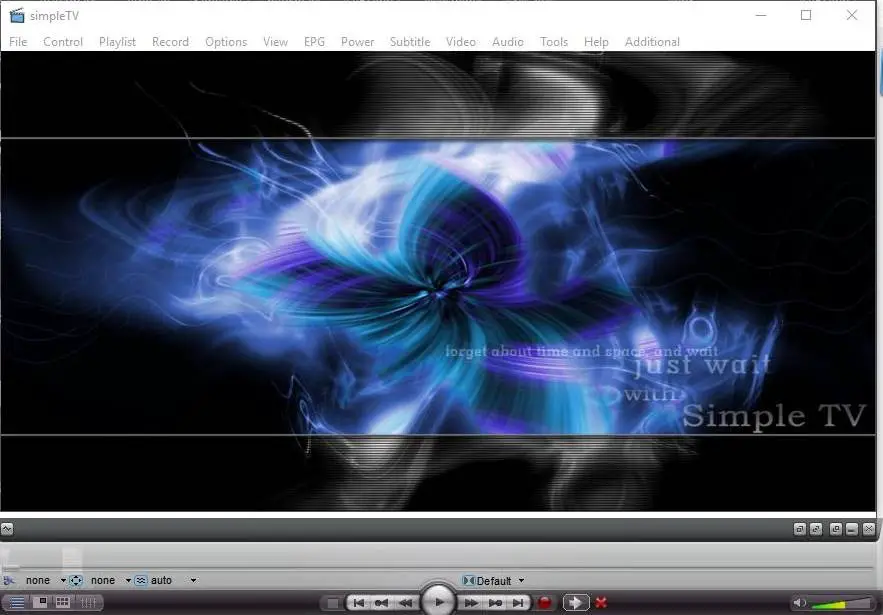Open the Help menu
Screen dimensions: 883x615
(596, 42)
